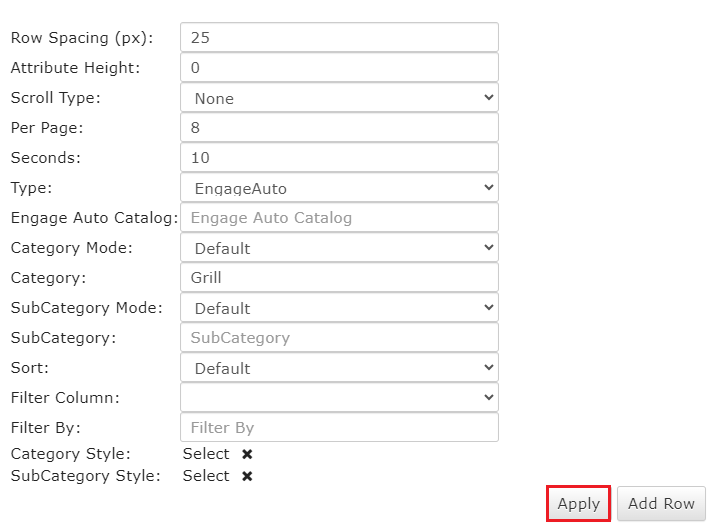Click Select link for Category Style
715x527 pixels.
pos(206,454)
